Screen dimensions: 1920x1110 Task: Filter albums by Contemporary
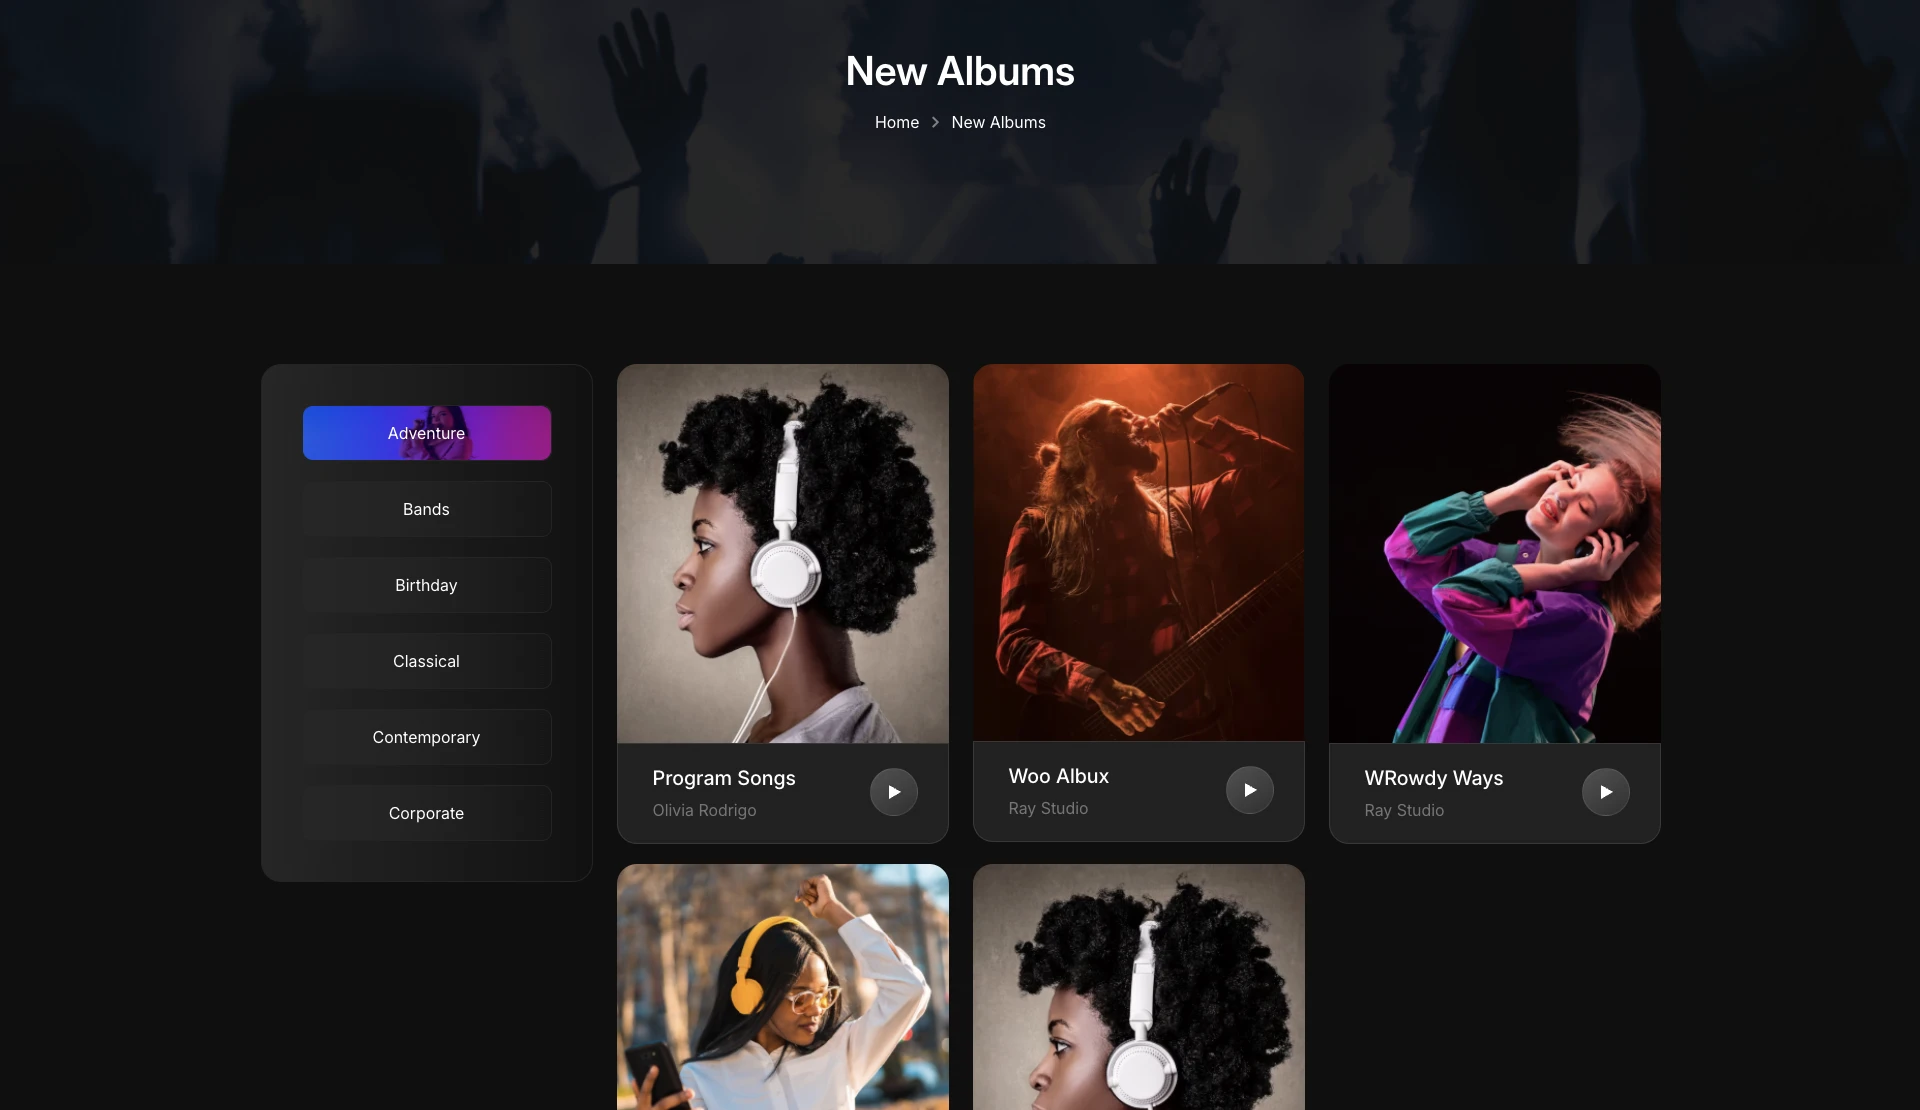pos(427,737)
